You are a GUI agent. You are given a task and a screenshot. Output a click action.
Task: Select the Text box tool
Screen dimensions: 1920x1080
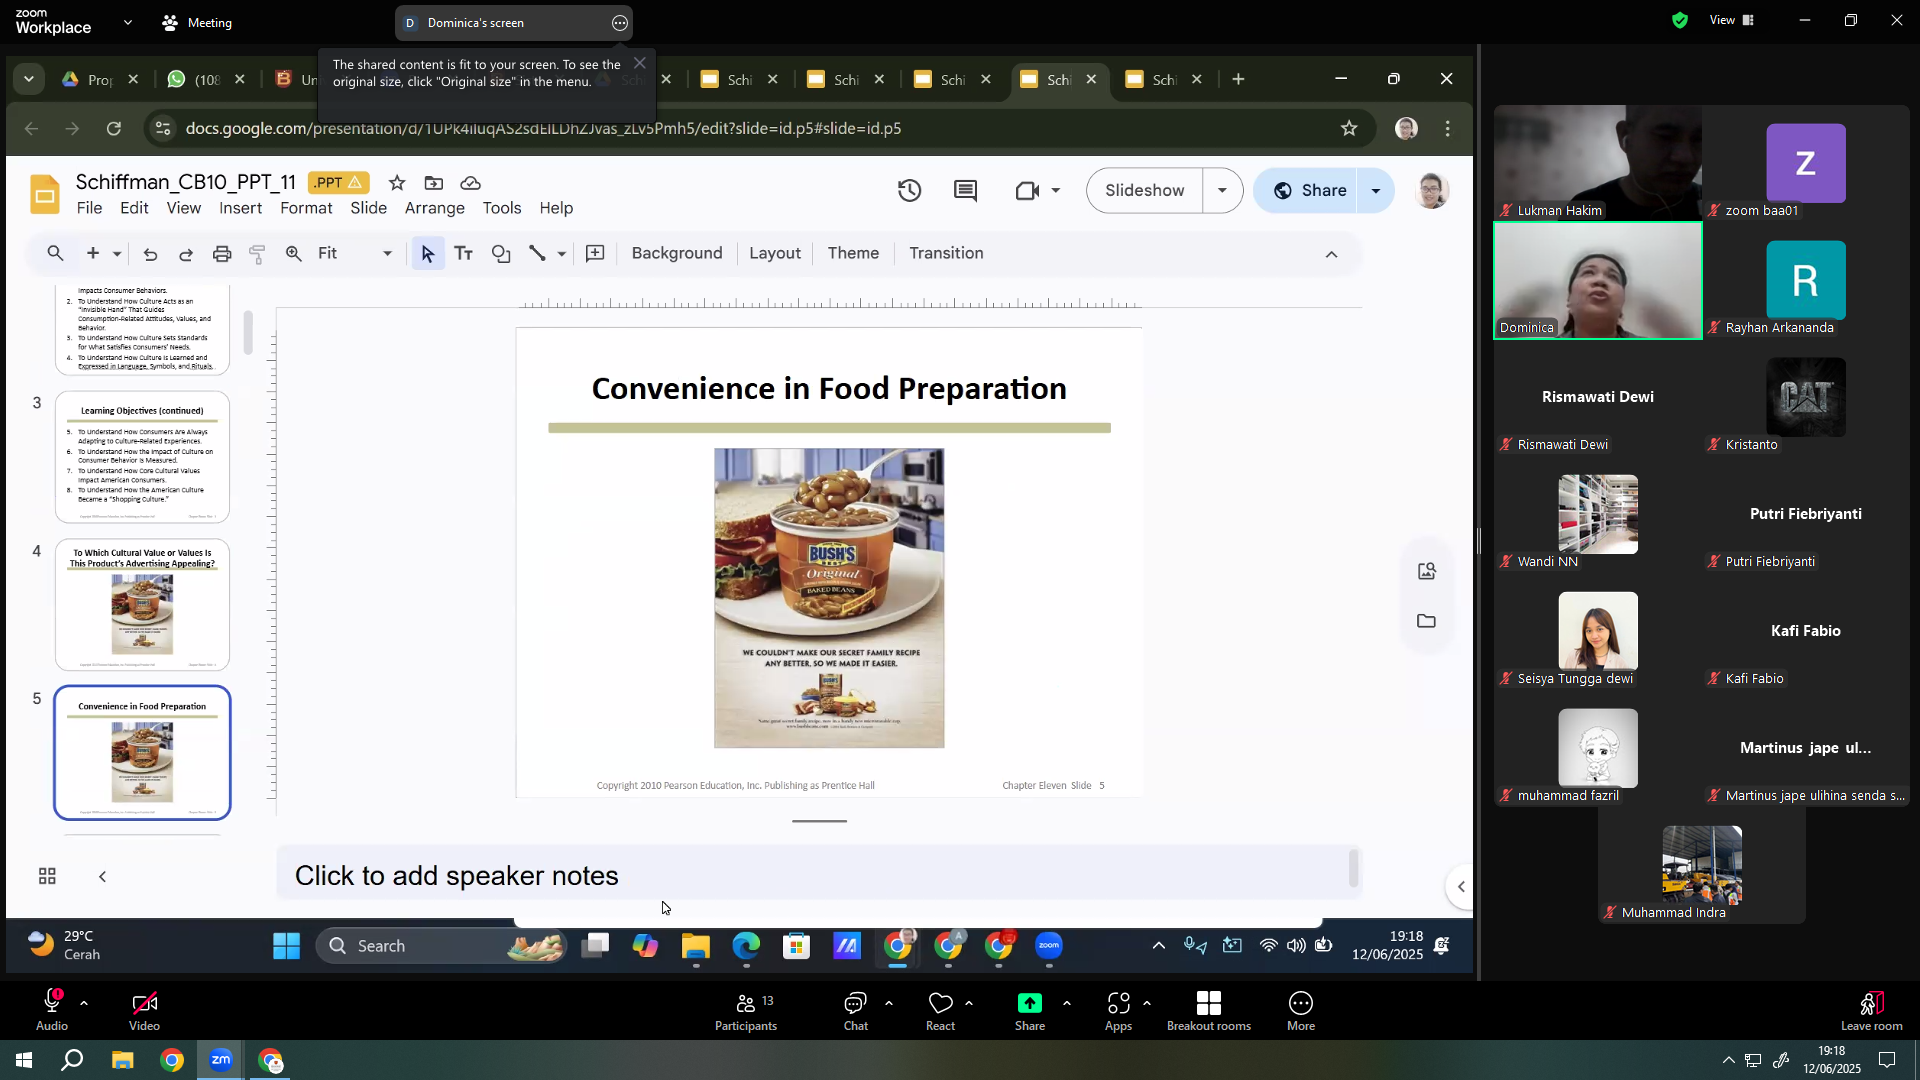(x=464, y=254)
